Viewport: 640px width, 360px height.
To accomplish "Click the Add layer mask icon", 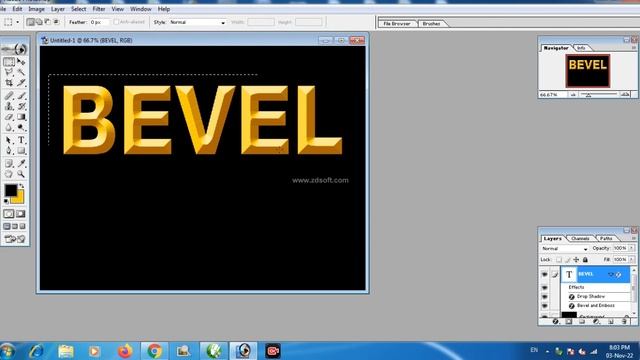I will click(x=569, y=322).
